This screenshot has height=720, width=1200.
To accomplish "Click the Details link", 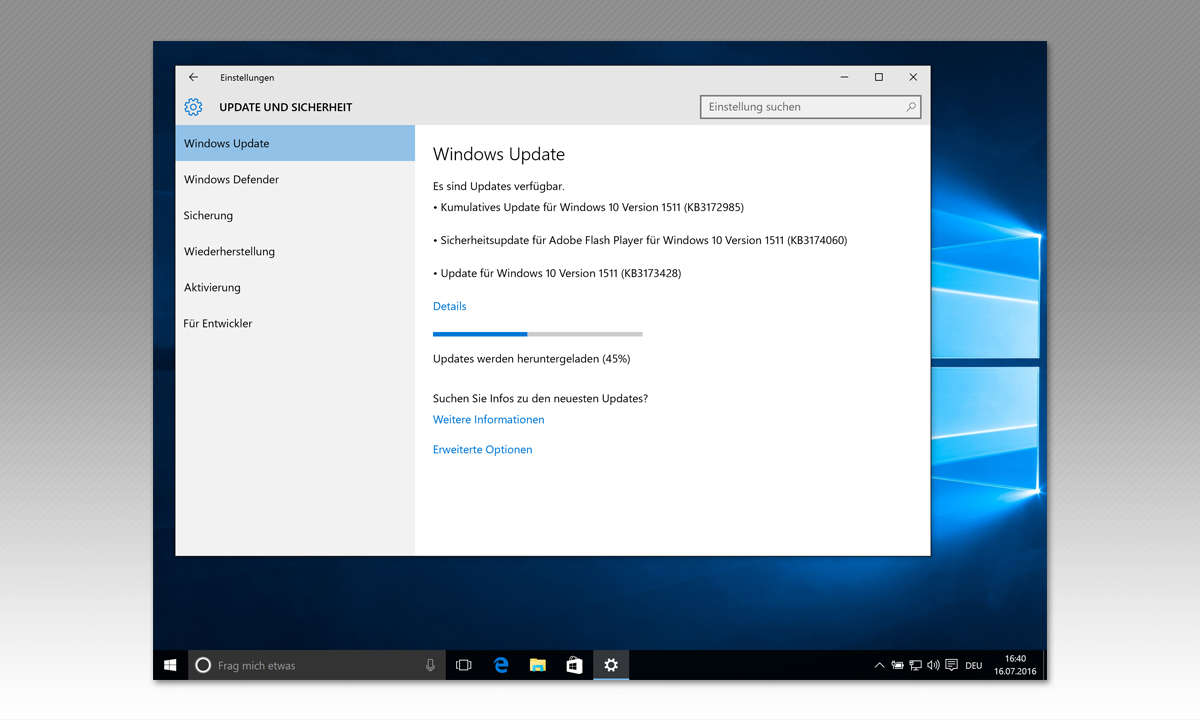I will (449, 306).
